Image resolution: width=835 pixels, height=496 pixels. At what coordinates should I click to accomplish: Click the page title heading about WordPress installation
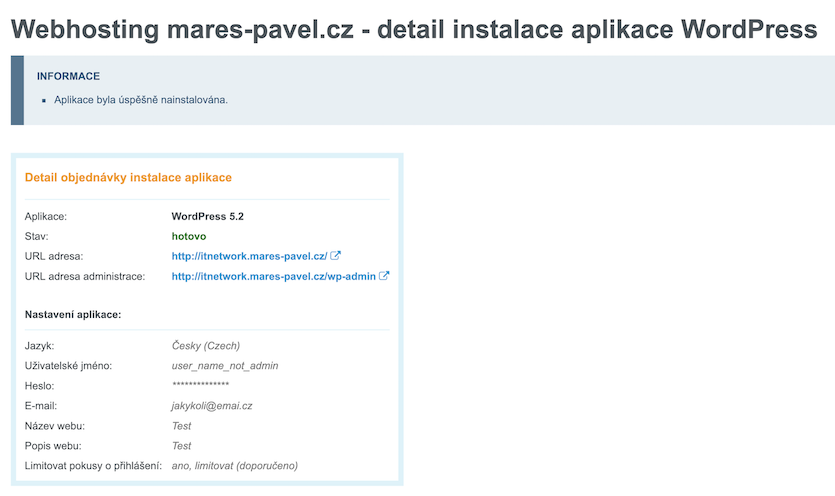tap(413, 29)
